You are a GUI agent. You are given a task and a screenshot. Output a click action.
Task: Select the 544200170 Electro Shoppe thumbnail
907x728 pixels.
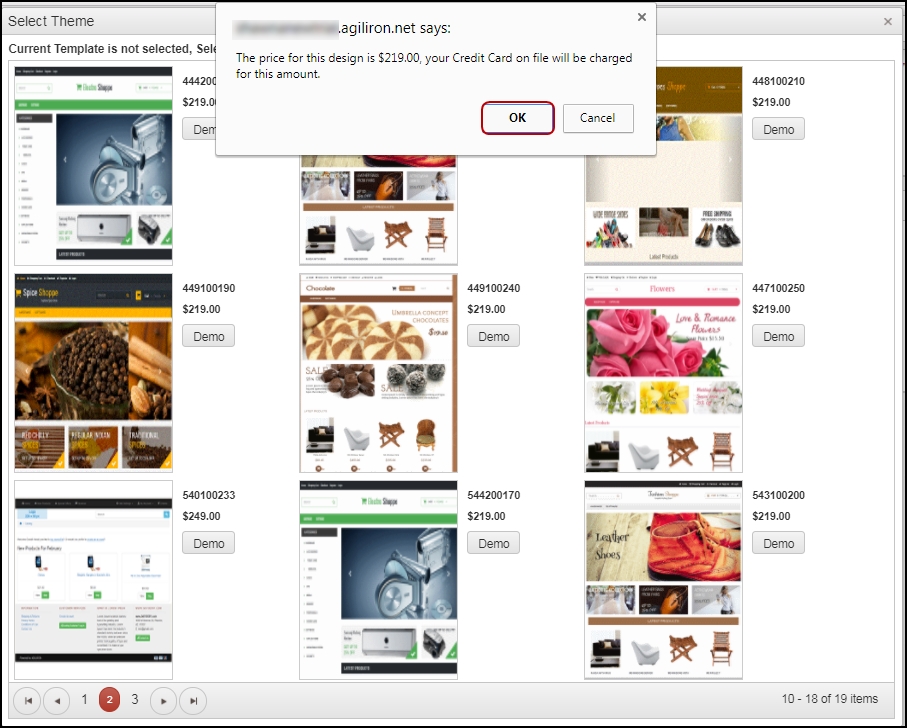[378, 580]
